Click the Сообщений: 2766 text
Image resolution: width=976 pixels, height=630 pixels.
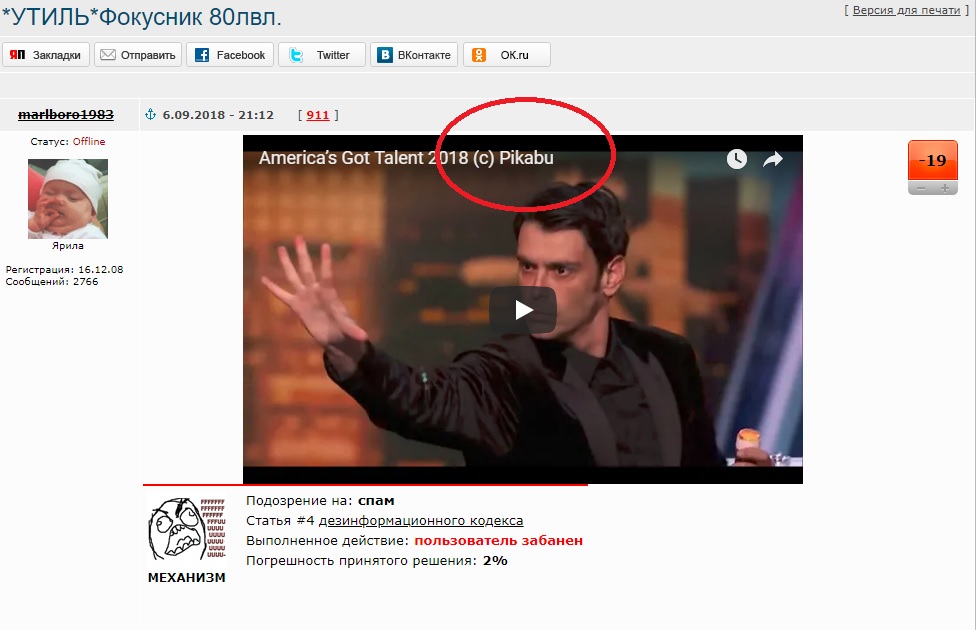tap(52, 281)
